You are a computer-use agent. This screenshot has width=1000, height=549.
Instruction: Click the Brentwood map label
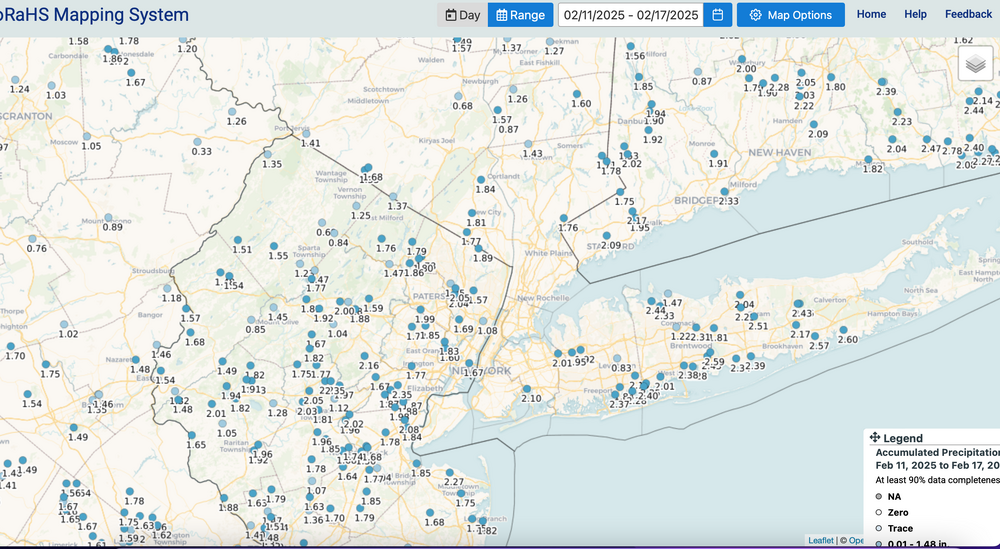(690, 346)
